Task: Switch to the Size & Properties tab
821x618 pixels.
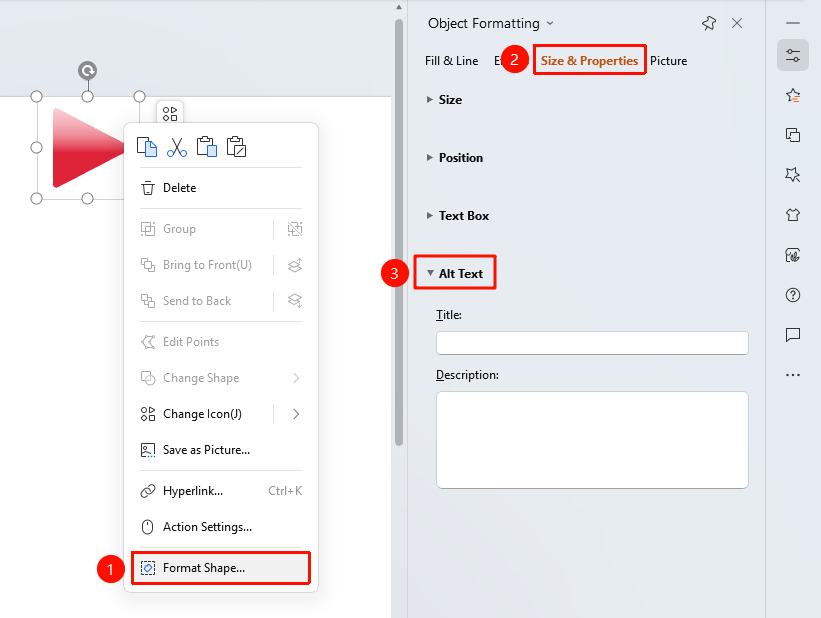Action: (x=589, y=61)
